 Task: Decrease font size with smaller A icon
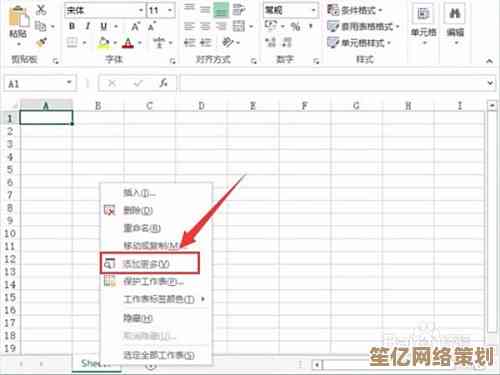[152, 26]
